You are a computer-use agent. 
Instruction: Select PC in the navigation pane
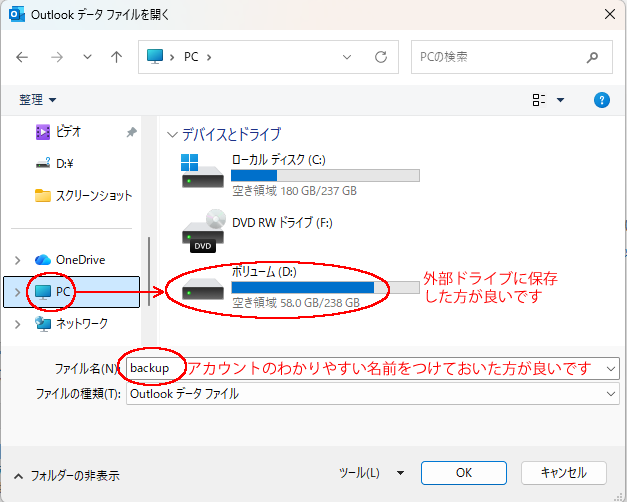pos(72,292)
